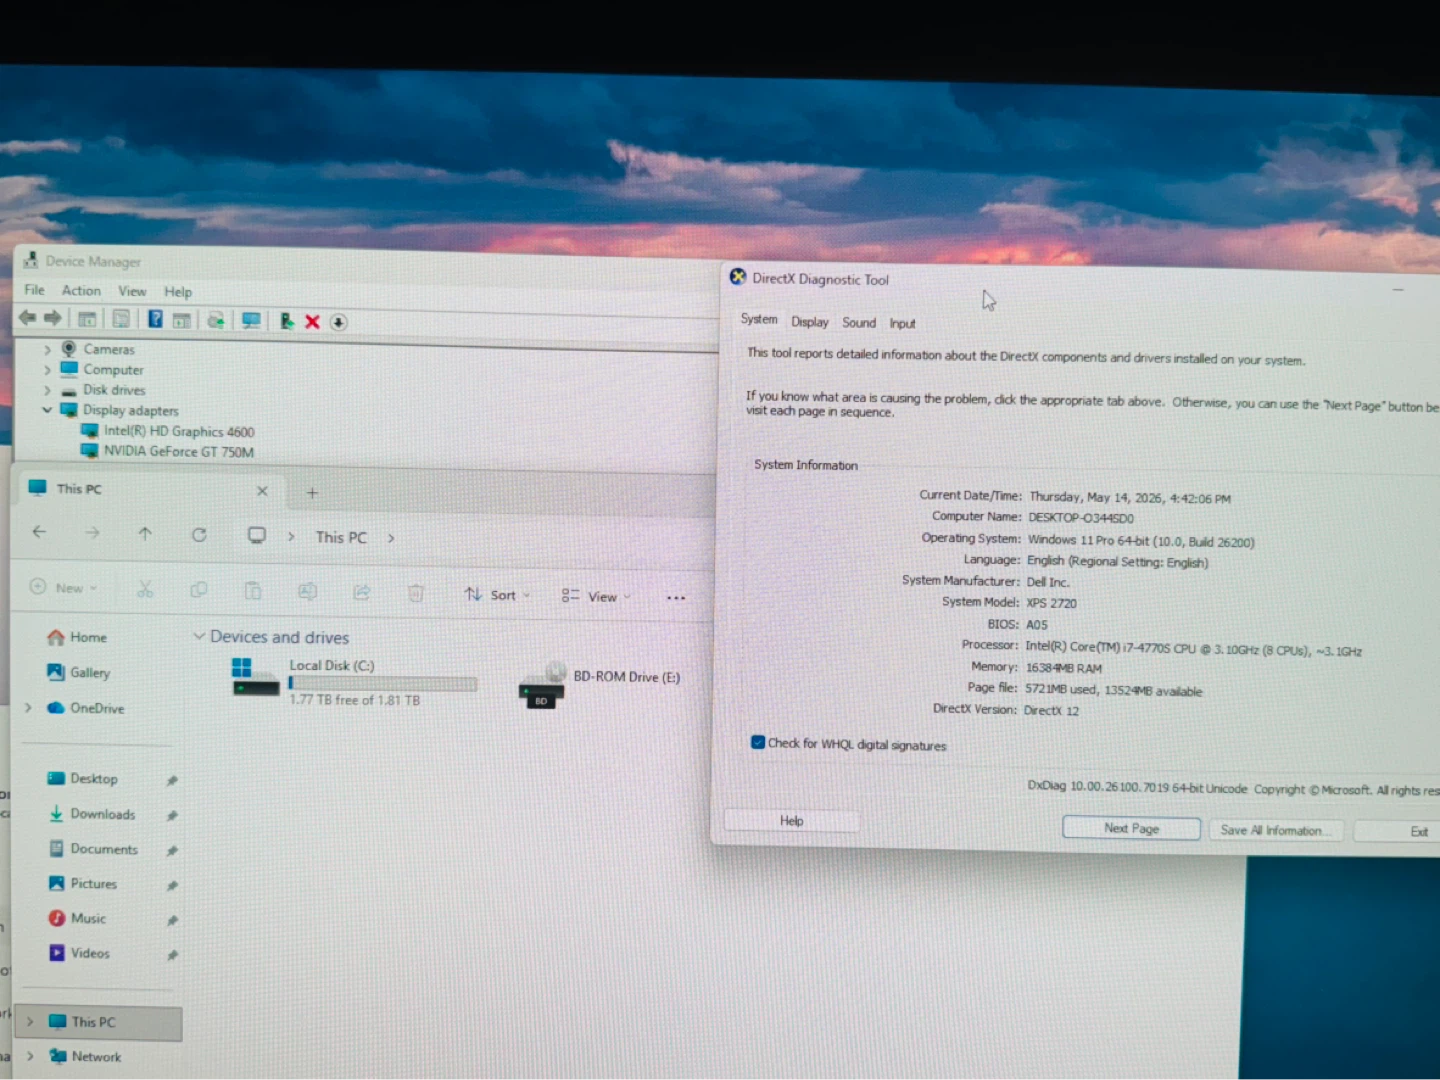Click the Disable device down-arrow icon
This screenshot has height=1080, width=1440.
click(x=339, y=322)
